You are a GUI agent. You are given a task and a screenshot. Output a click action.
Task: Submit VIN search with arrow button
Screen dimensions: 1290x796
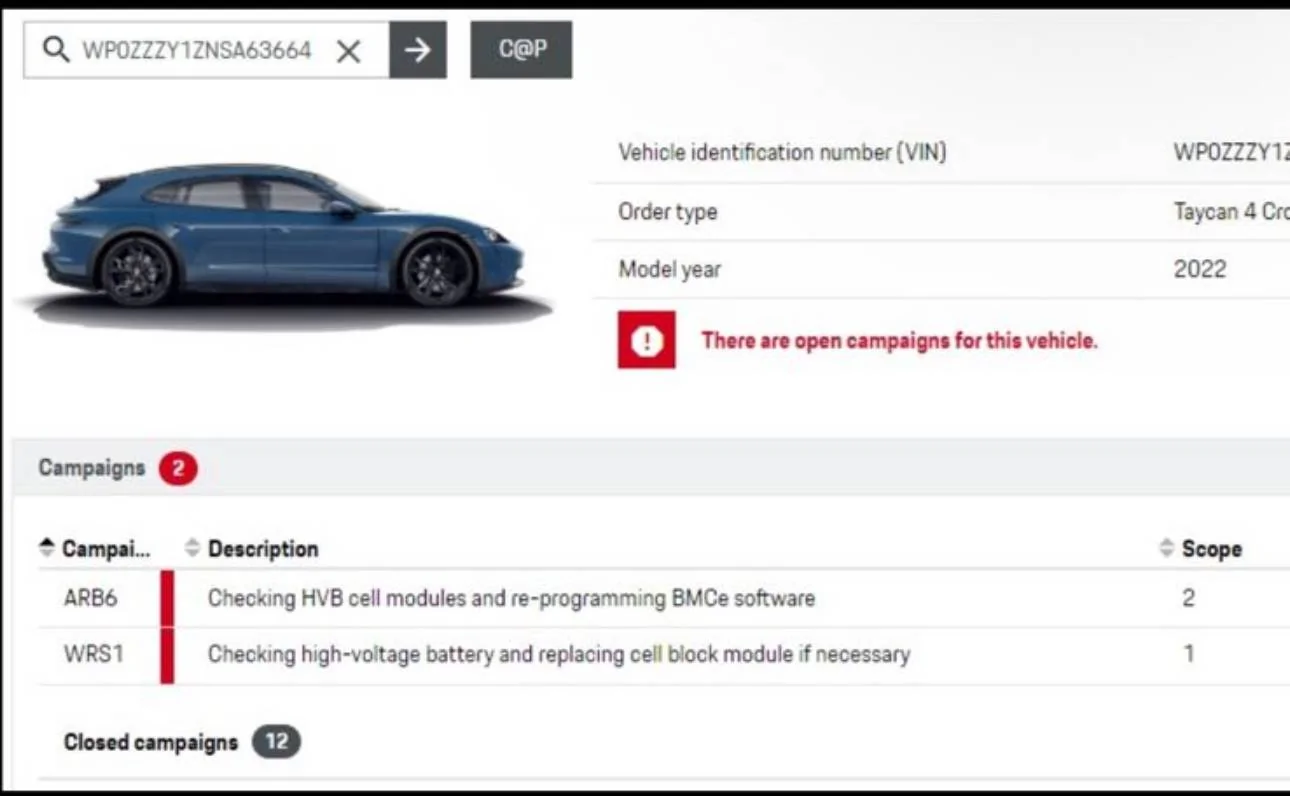click(x=418, y=50)
